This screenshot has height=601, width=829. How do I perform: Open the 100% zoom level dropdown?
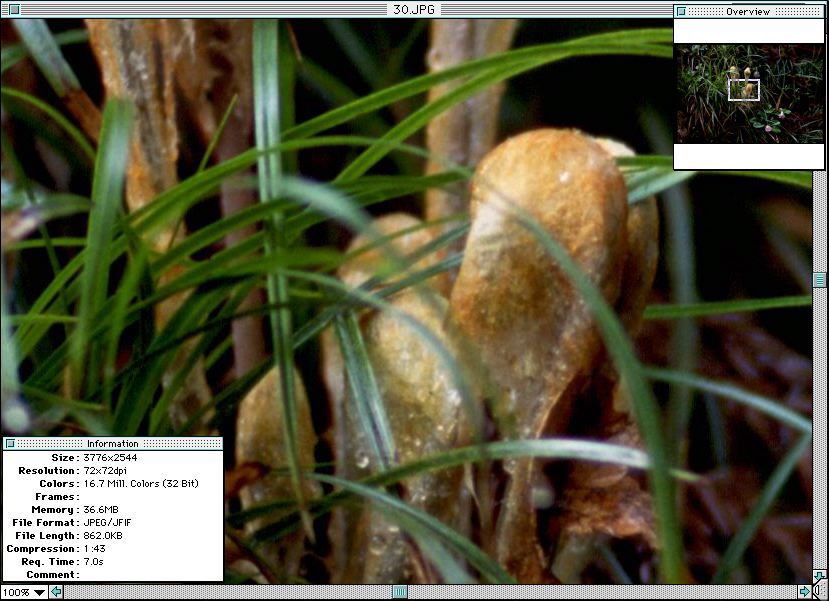coord(24,592)
